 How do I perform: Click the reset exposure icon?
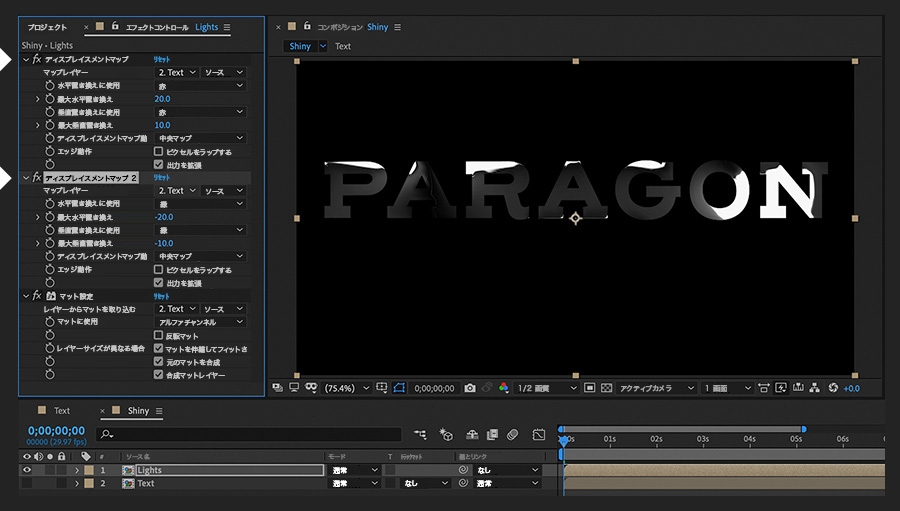pyautogui.click(x=833, y=388)
